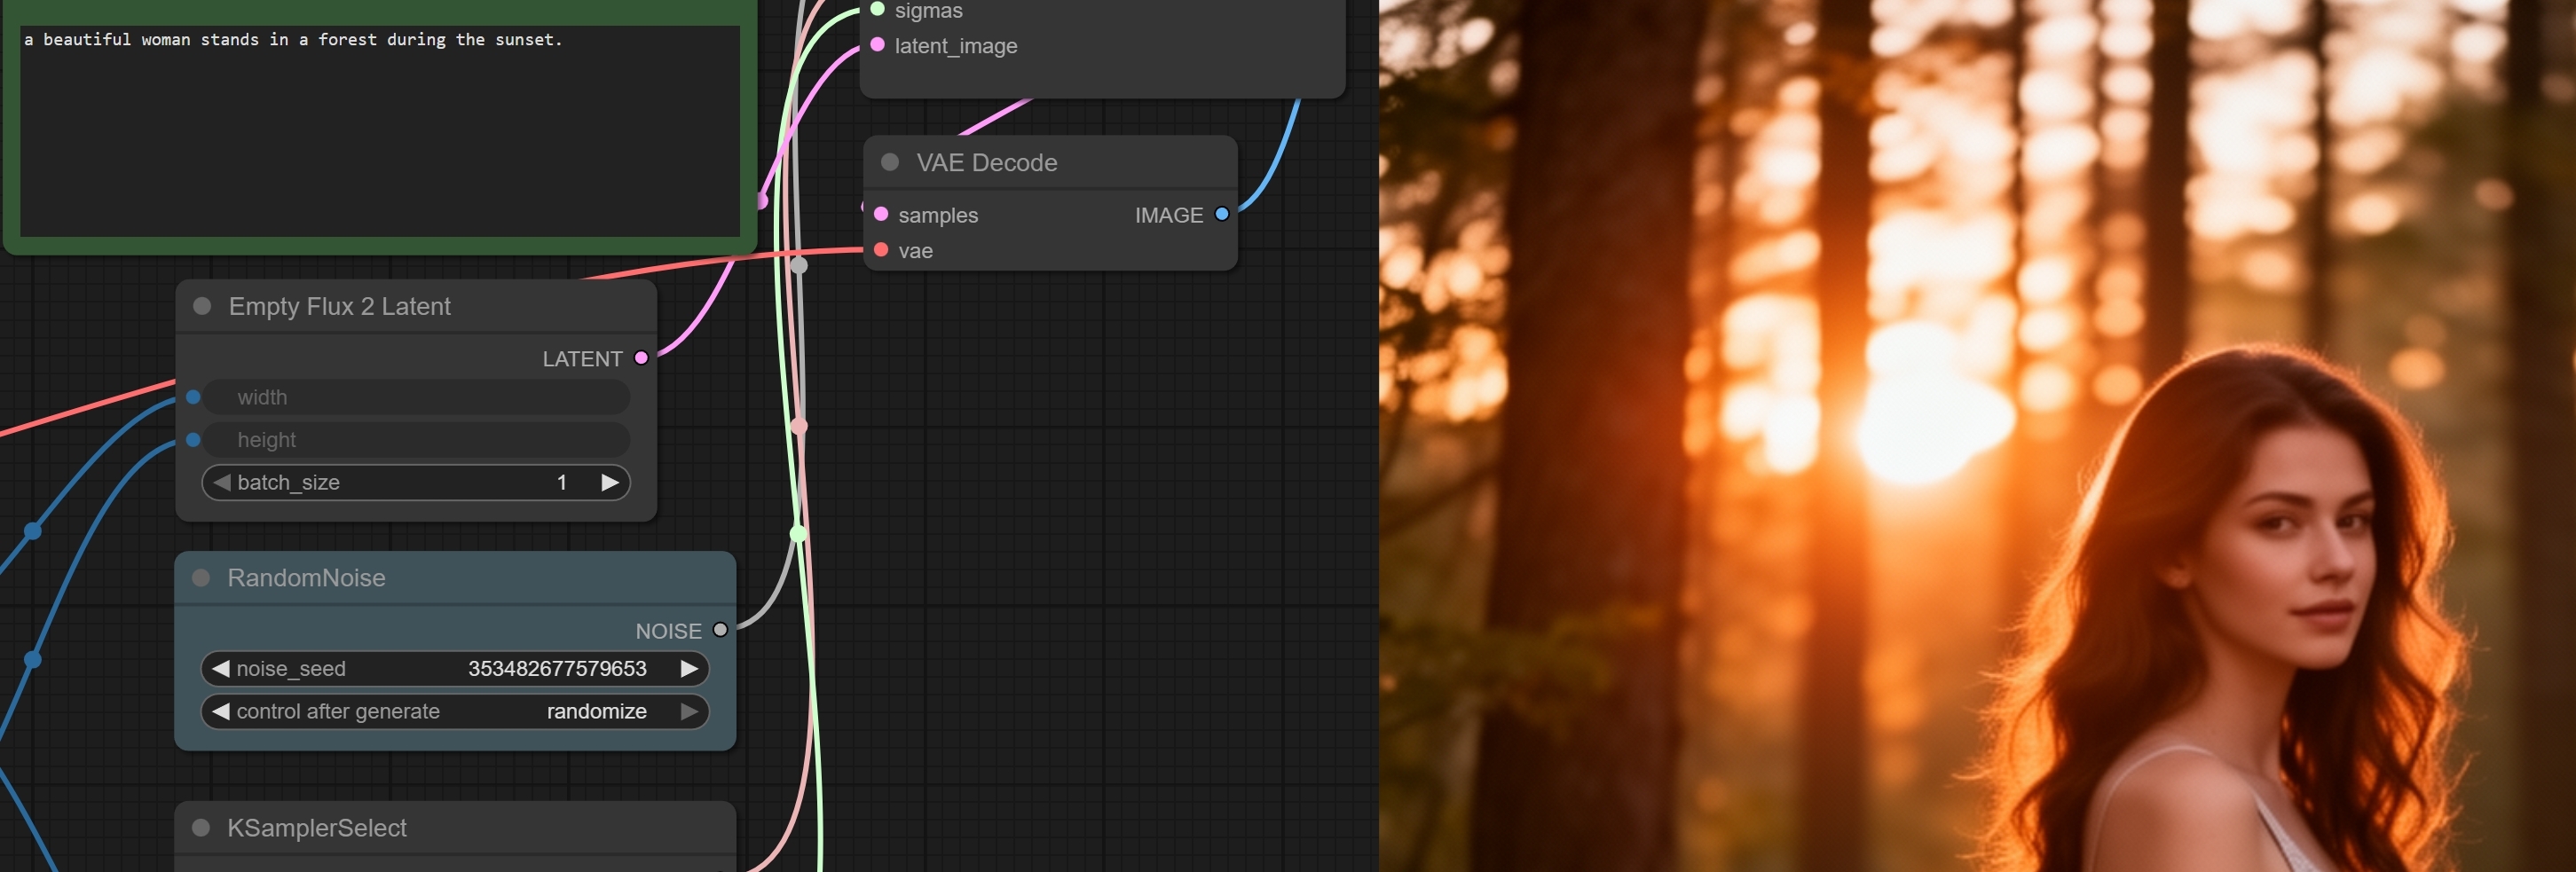Click the batch_size value 1

pyautogui.click(x=562, y=483)
